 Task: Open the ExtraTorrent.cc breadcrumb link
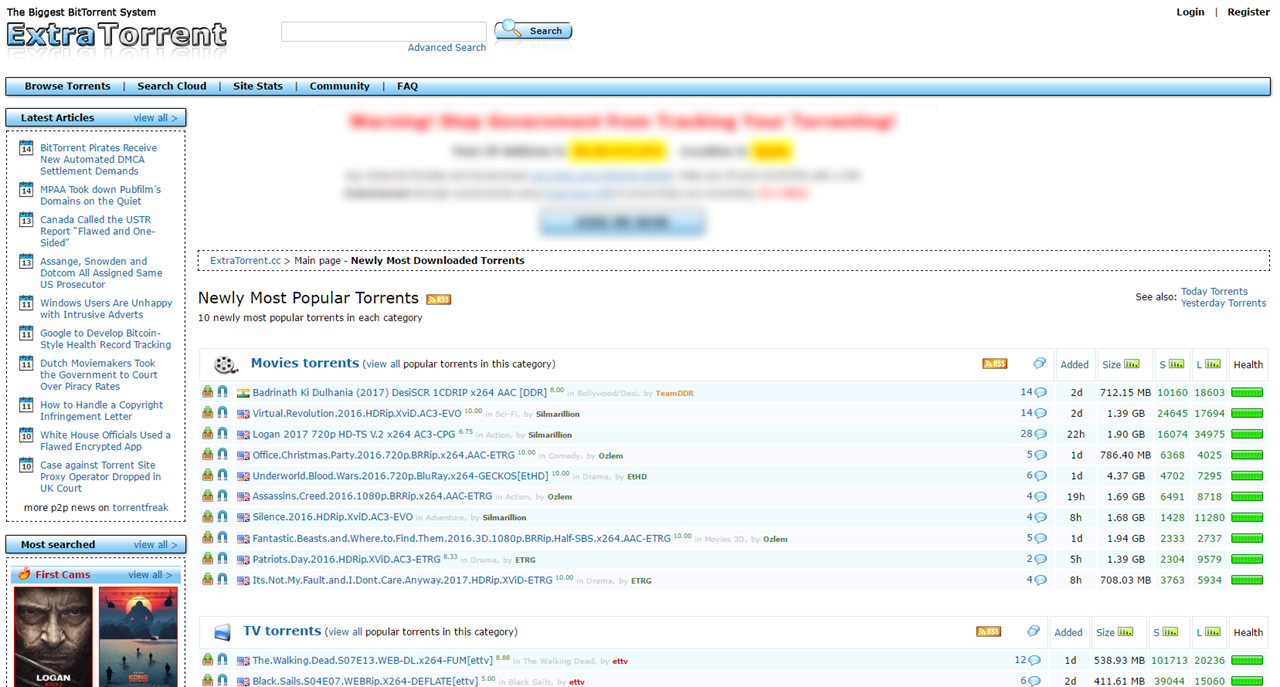245,261
